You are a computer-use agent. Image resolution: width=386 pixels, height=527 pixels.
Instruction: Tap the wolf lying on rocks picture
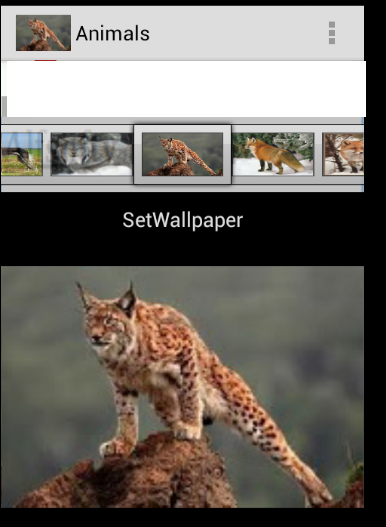(91, 154)
